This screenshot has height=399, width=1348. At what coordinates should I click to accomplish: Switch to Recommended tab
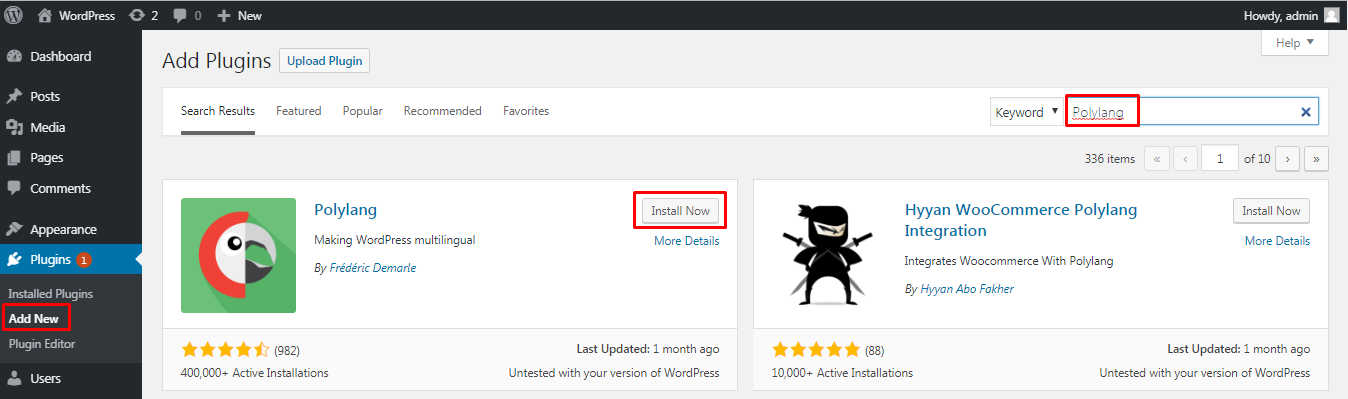tap(443, 111)
